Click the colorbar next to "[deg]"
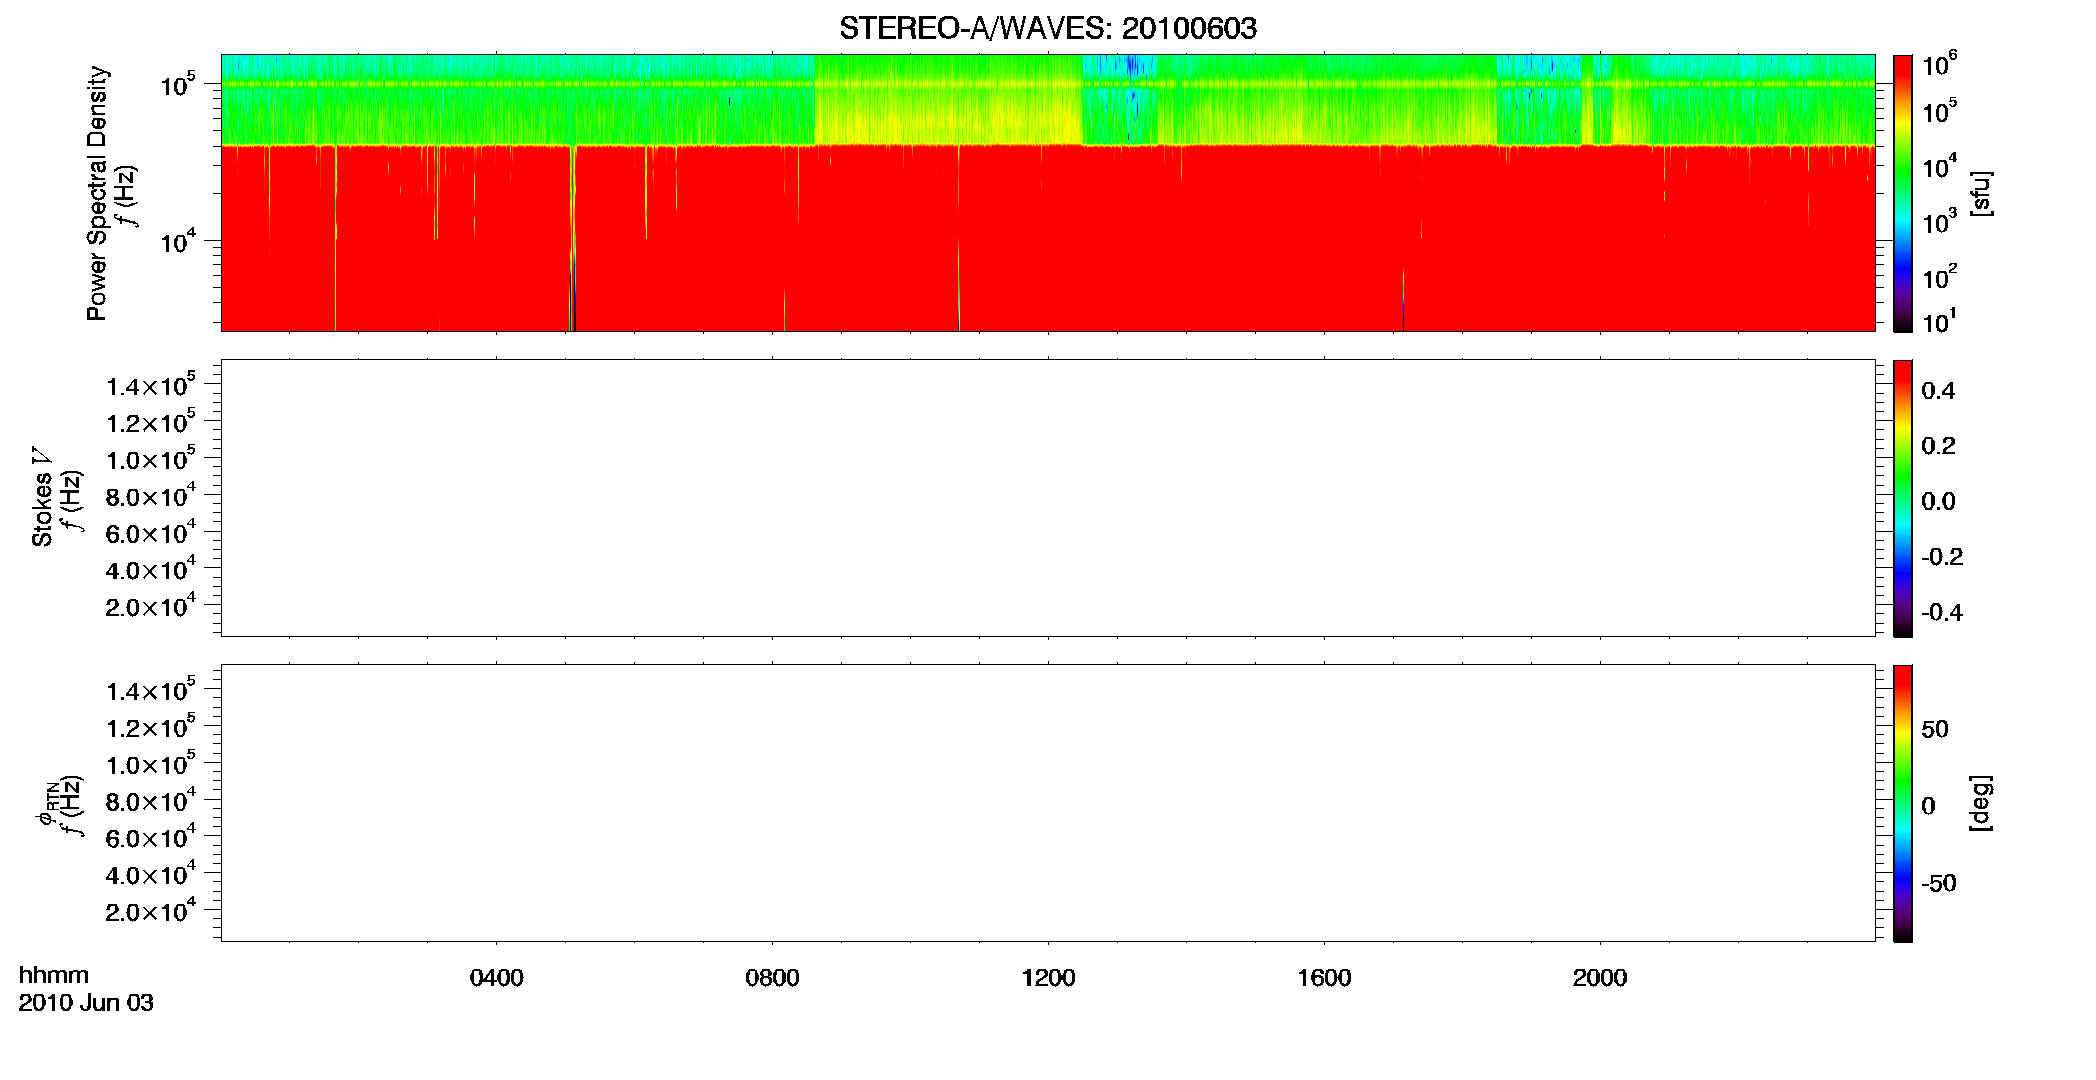Image resolution: width=2096 pixels, height=1080 pixels. [1903, 803]
